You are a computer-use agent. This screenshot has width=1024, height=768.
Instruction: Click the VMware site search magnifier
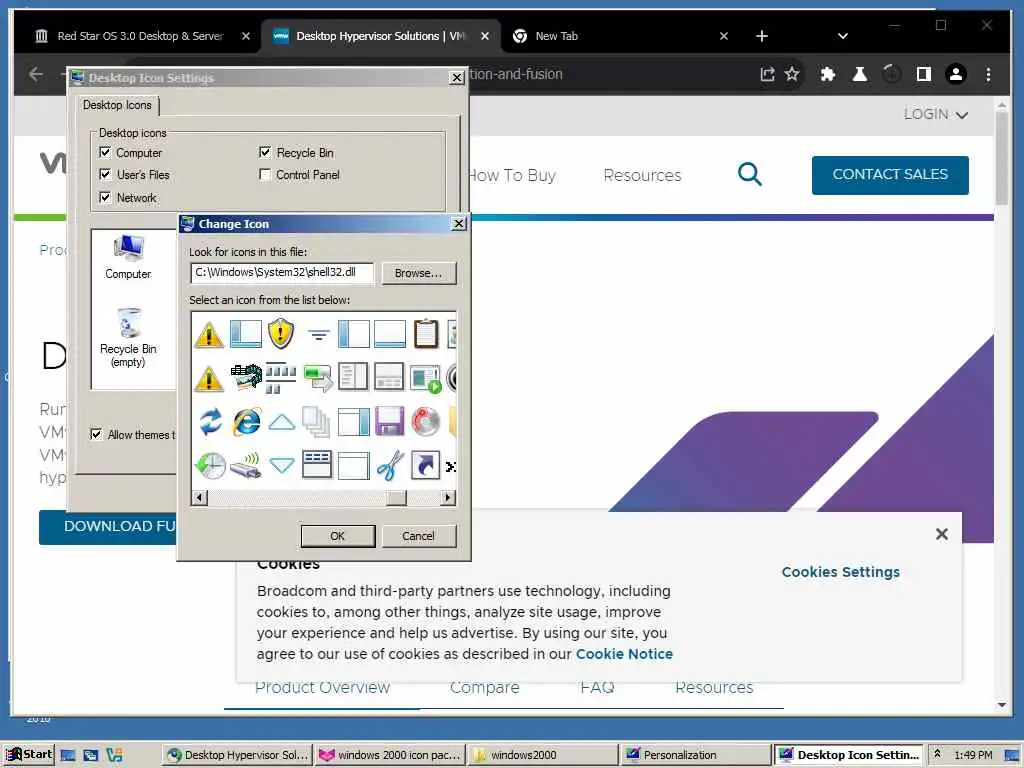tap(750, 174)
